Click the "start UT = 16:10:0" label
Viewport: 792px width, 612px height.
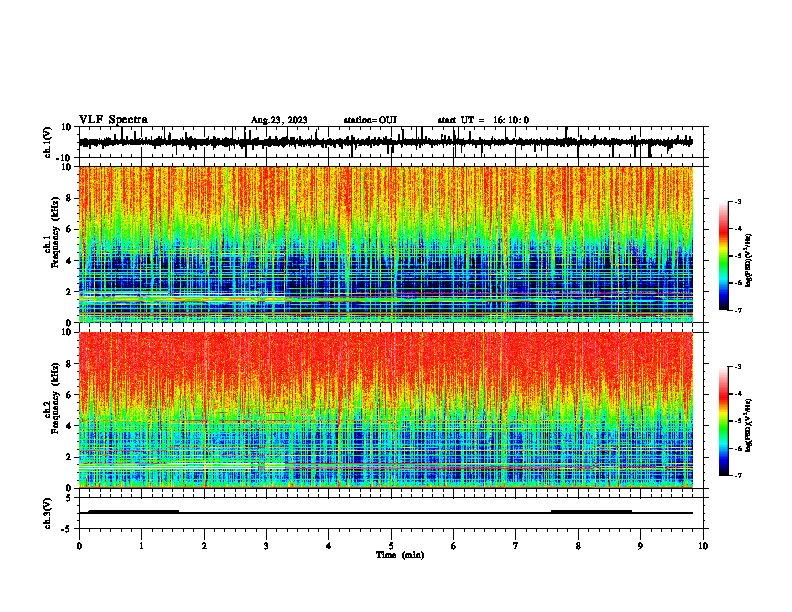point(483,120)
